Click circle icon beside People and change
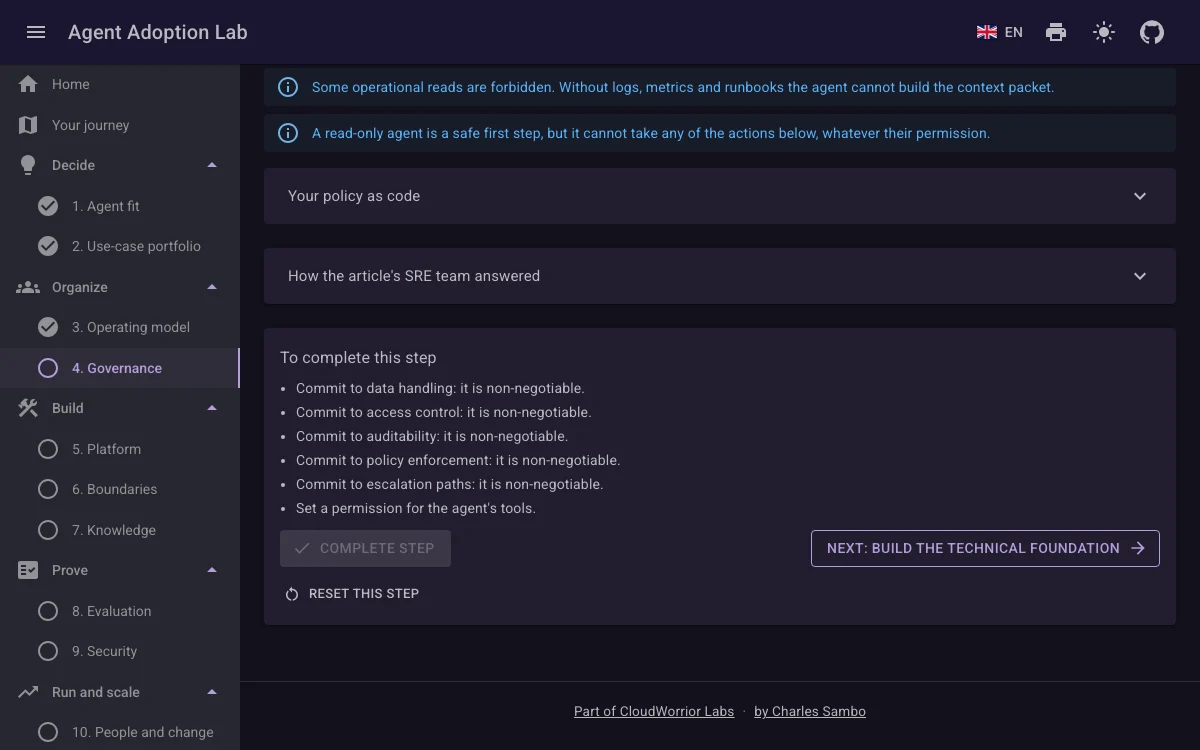The height and width of the screenshot is (750, 1200). (48, 732)
